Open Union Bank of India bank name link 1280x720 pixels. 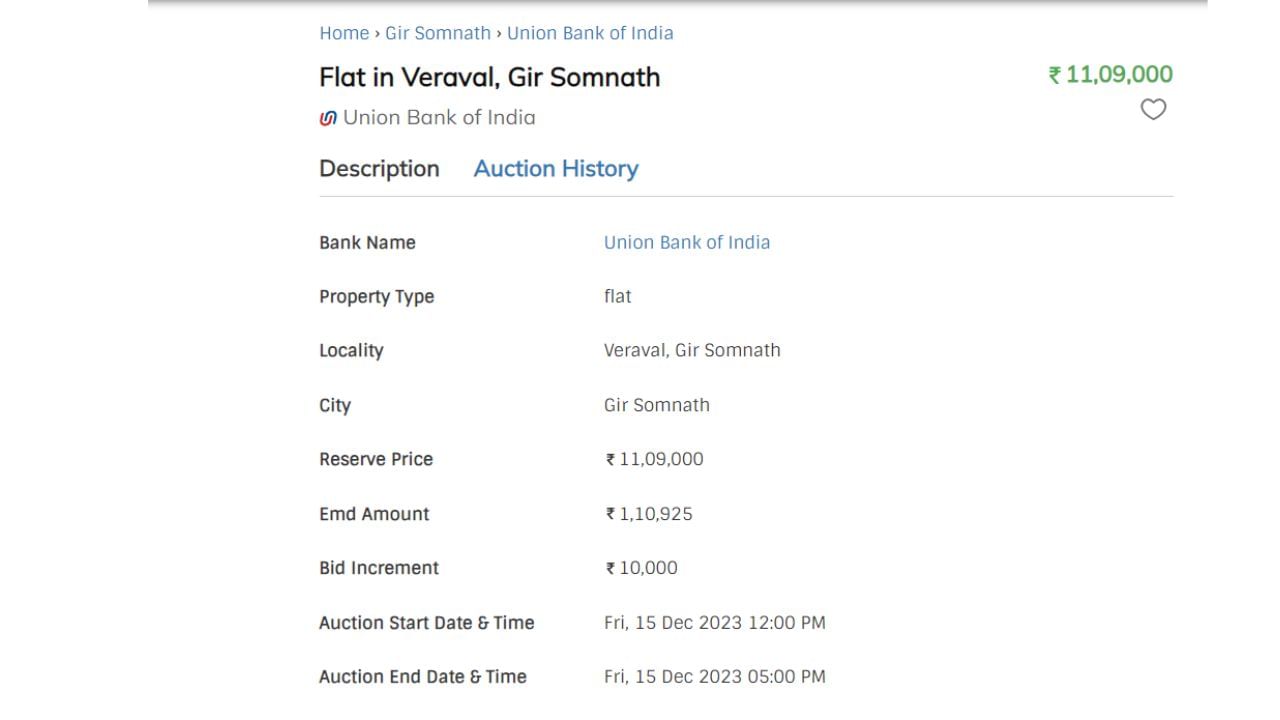687,243
